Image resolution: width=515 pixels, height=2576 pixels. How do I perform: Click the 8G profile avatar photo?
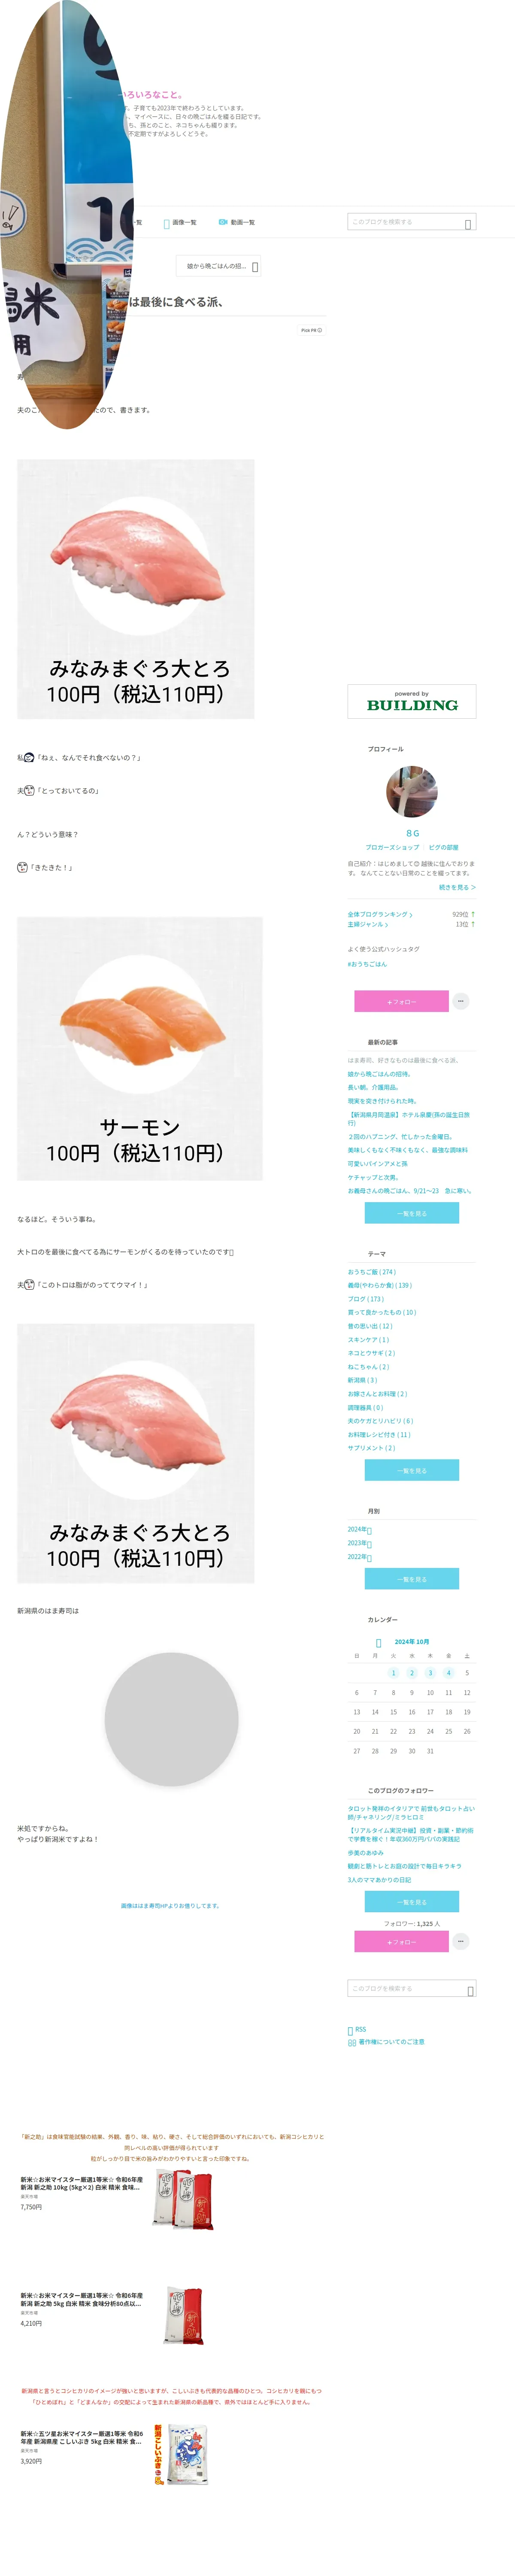tap(411, 791)
